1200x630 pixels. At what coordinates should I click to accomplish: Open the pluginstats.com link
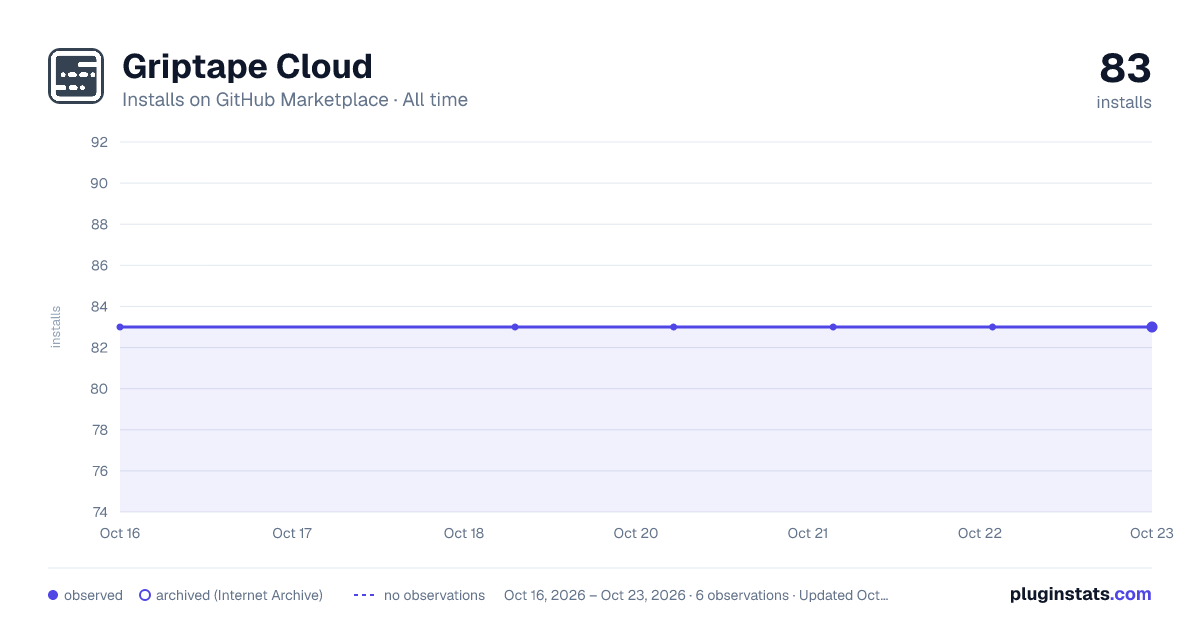coord(1081,594)
